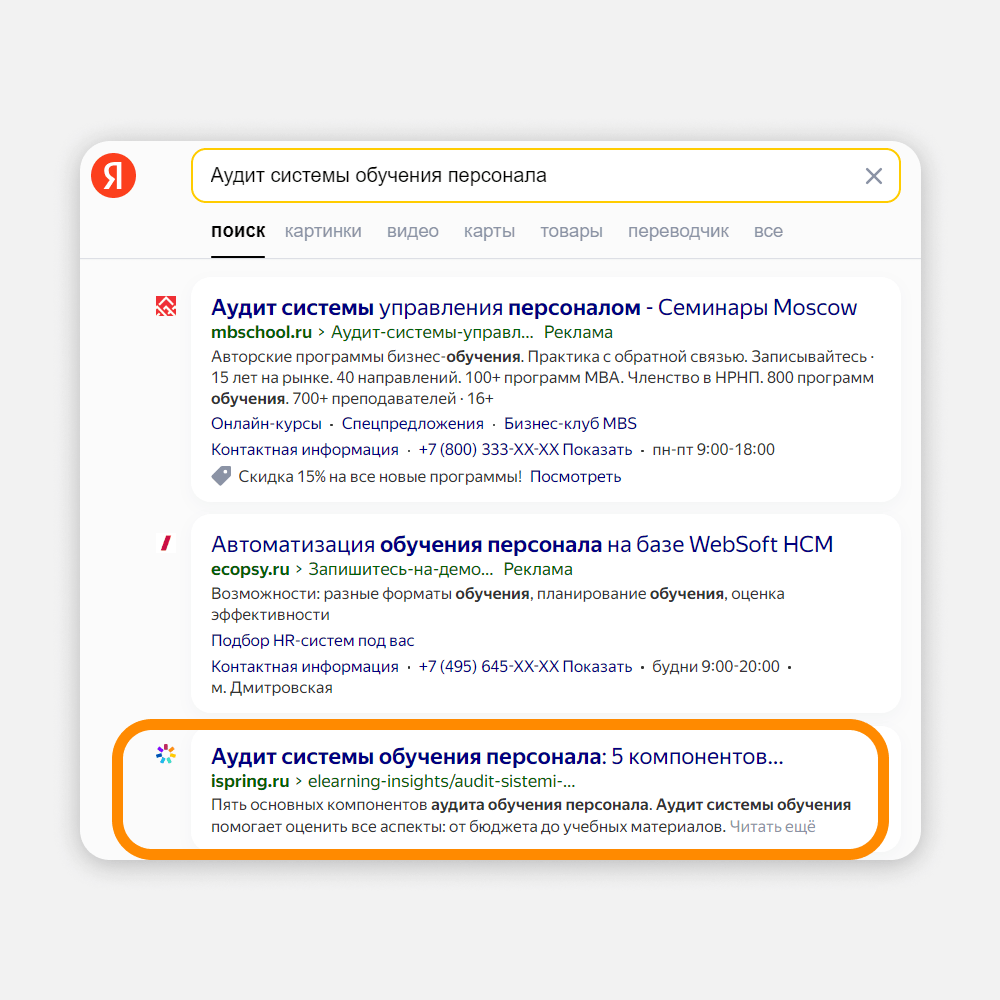Open the Семинары Moscow ad title link
Image resolution: width=1000 pixels, height=1000 pixels.
[534, 307]
